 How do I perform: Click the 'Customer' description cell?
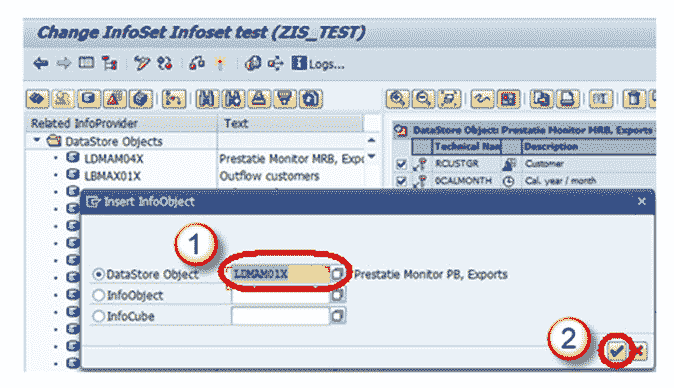coord(544,164)
